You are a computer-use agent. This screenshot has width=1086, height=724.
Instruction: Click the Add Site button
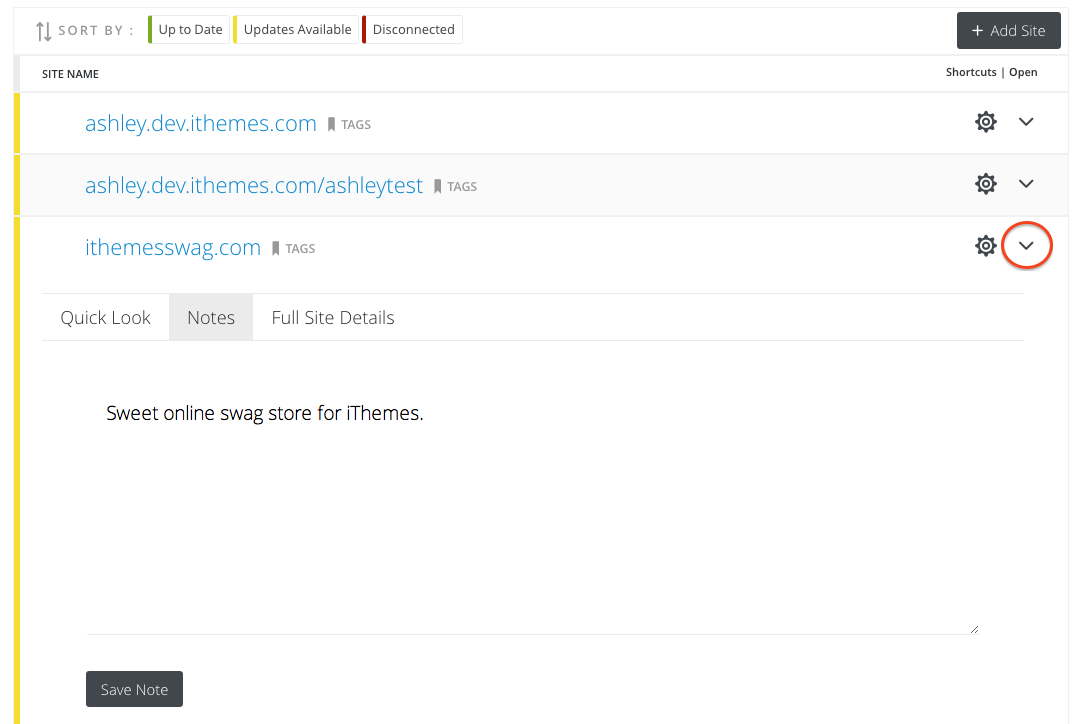[1008, 30]
